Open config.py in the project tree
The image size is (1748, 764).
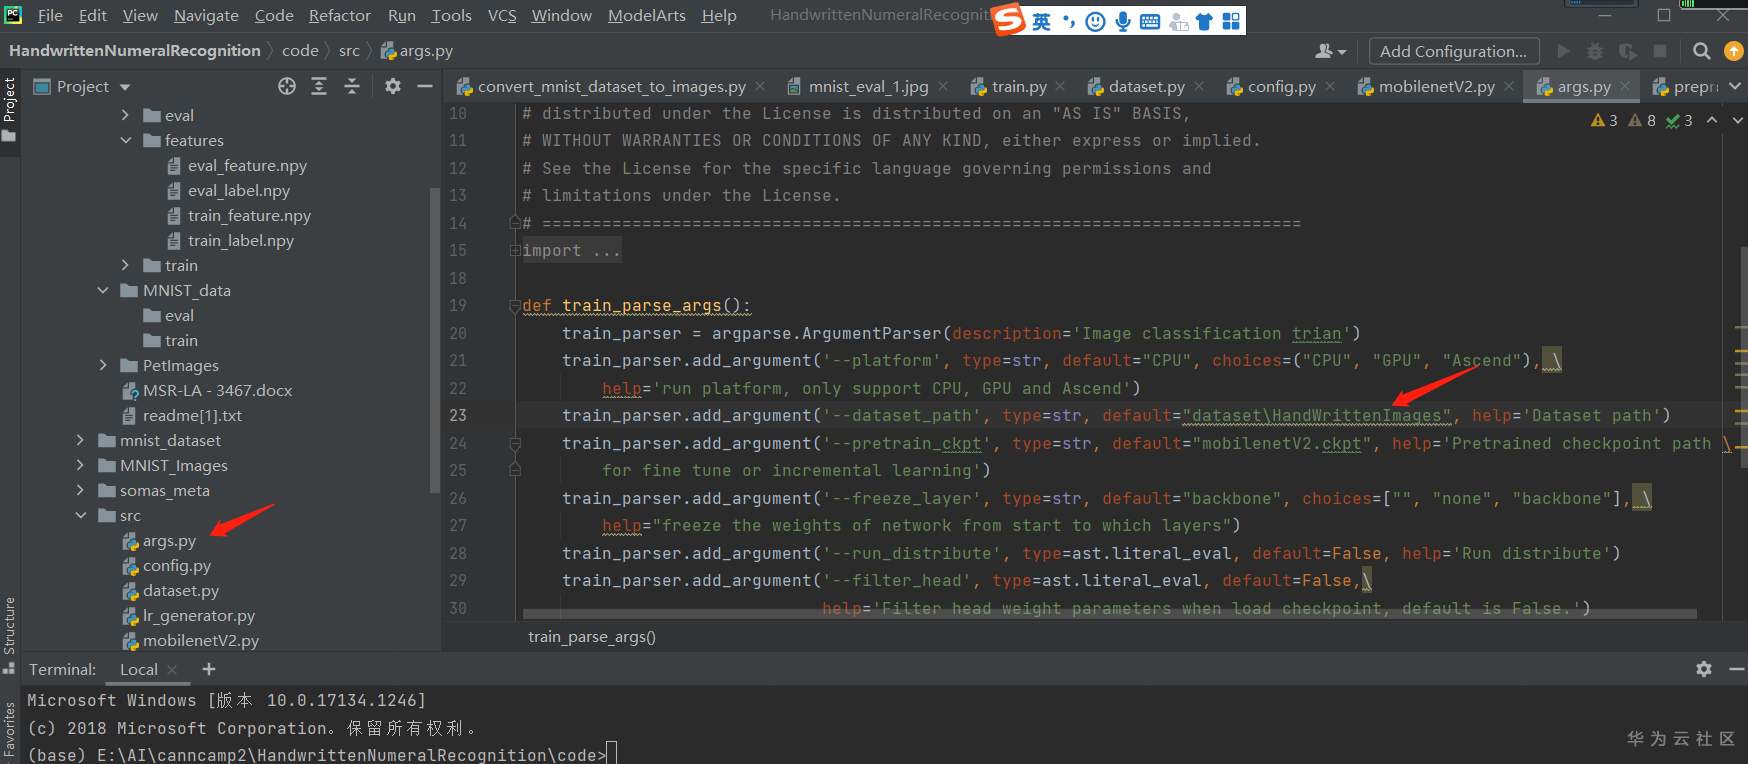(176, 565)
